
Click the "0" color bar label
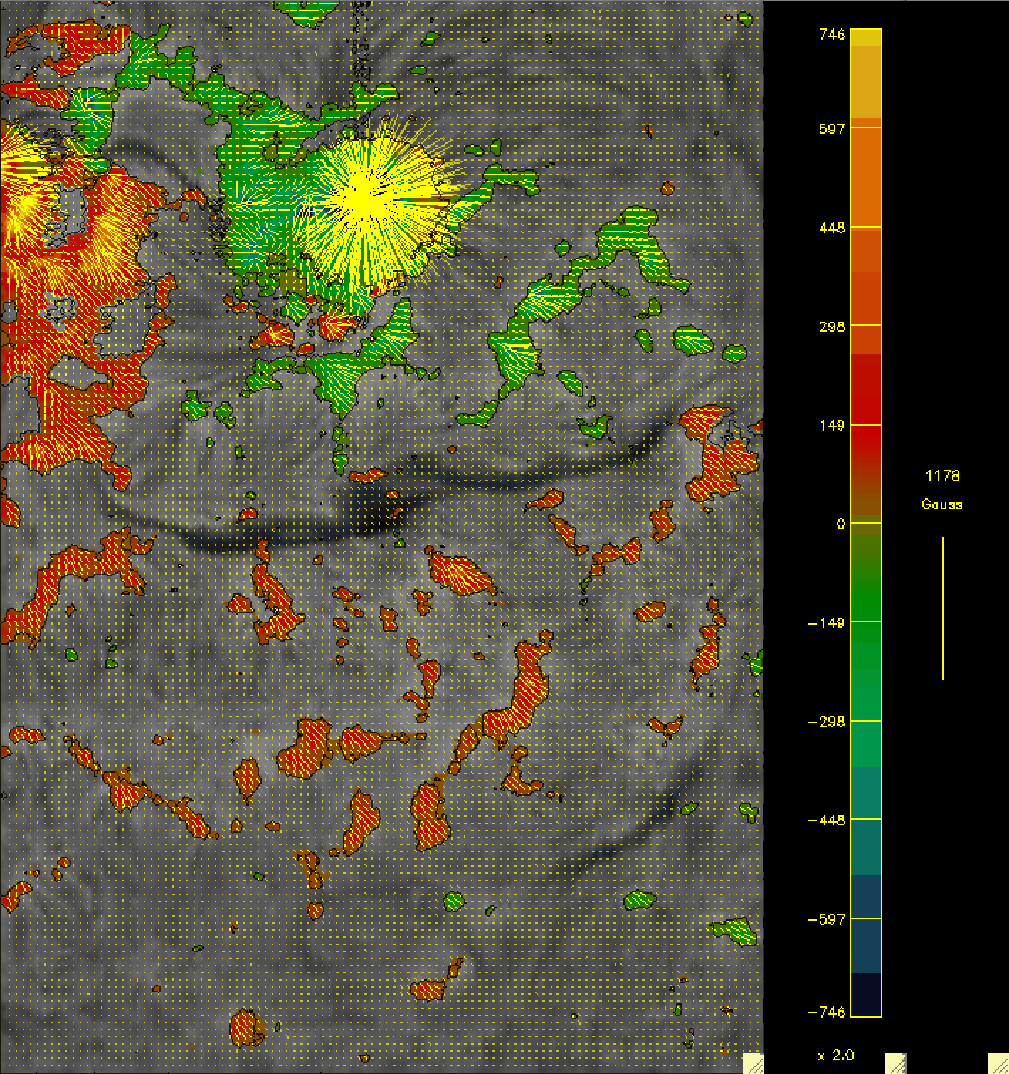coord(840,524)
